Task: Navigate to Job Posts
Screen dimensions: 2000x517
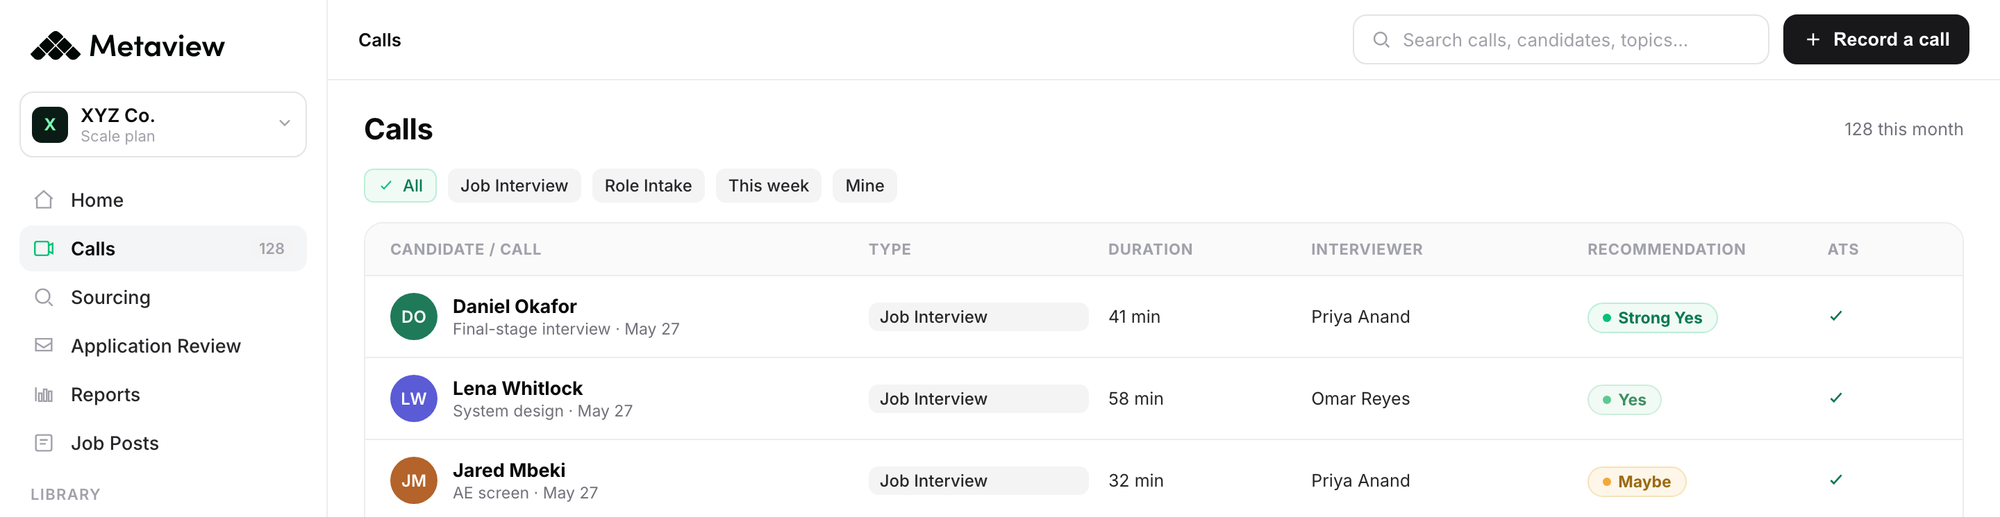Action: coord(163,443)
